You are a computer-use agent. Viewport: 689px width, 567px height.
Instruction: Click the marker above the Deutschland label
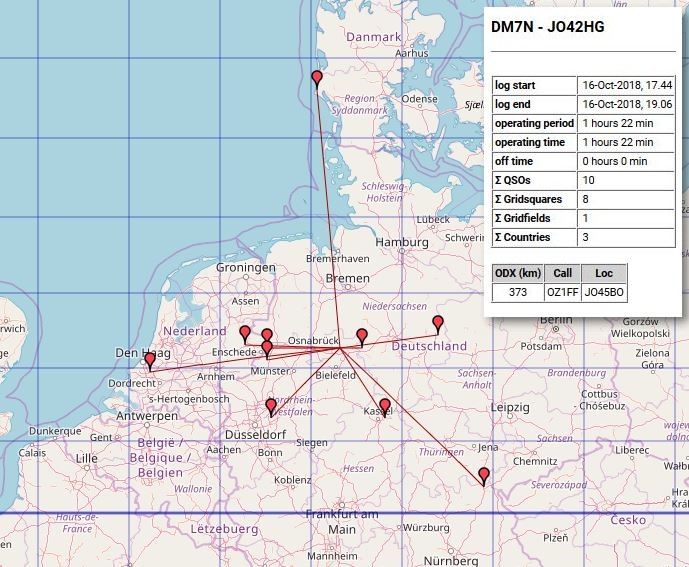[x=437, y=323]
